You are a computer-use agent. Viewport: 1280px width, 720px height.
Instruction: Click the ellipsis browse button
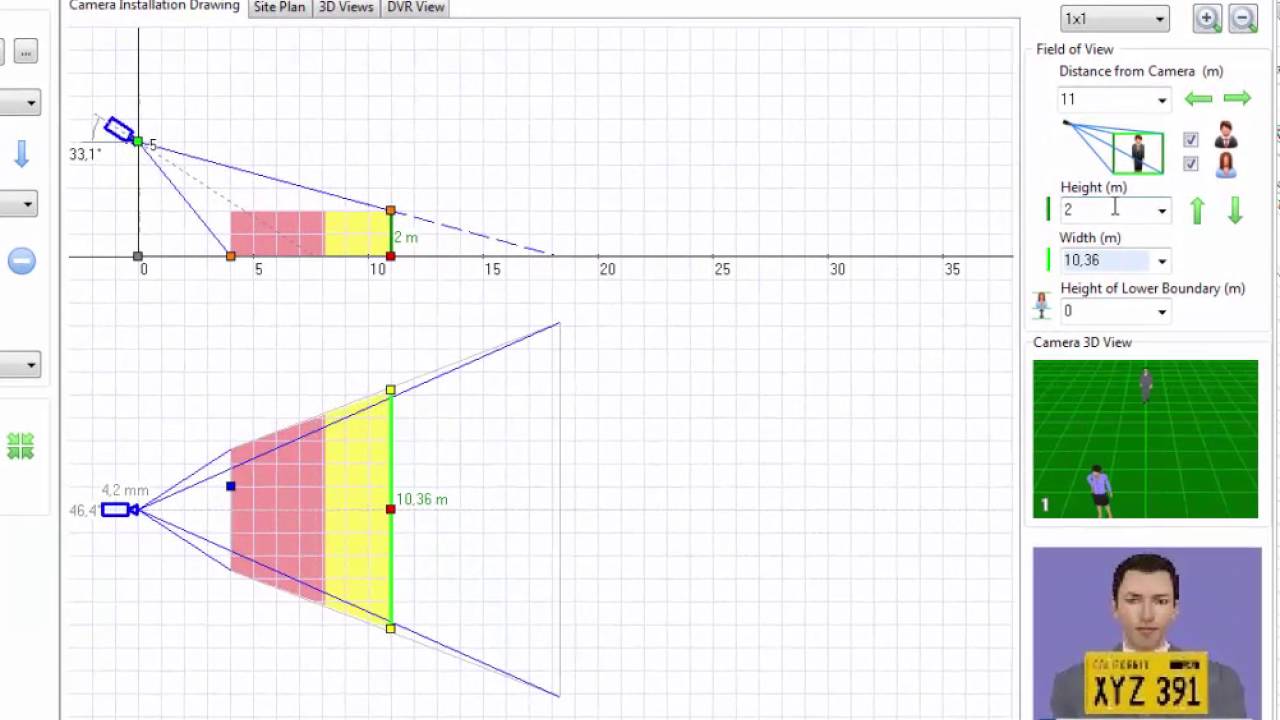[x=26, y=51]
